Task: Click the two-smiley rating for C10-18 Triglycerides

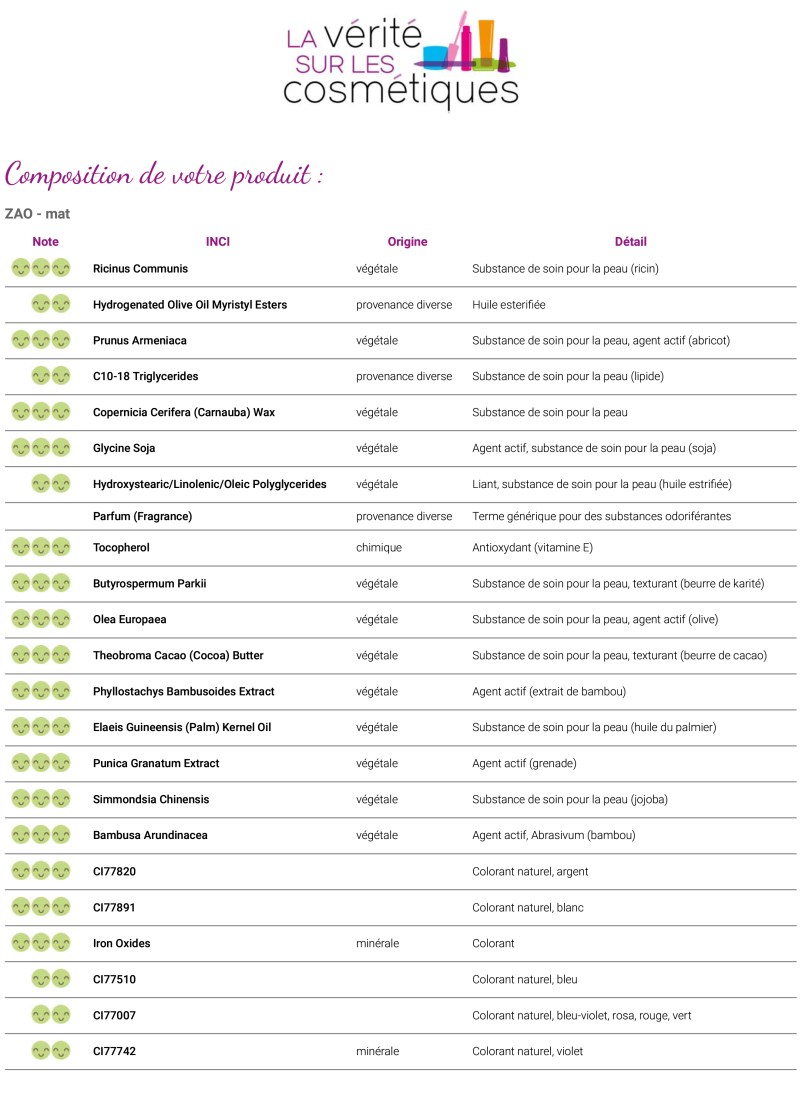Action: (x=51, y=376)
